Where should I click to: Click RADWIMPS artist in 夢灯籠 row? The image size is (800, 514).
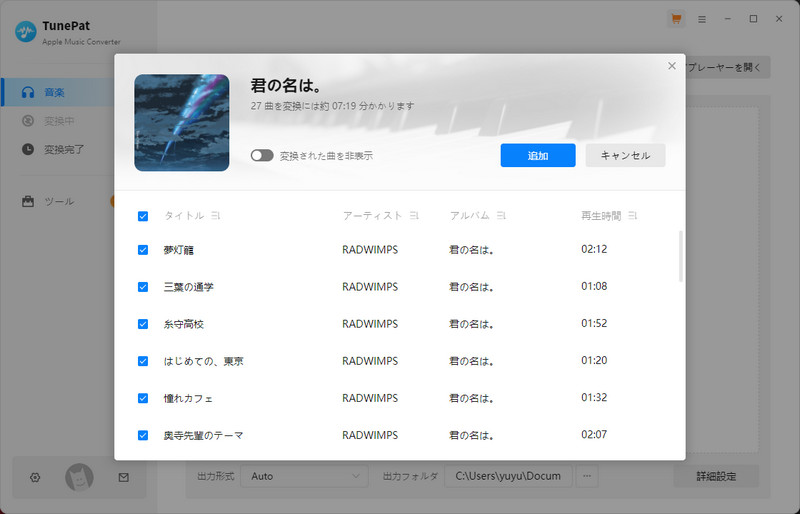click(x=370, y=250)
